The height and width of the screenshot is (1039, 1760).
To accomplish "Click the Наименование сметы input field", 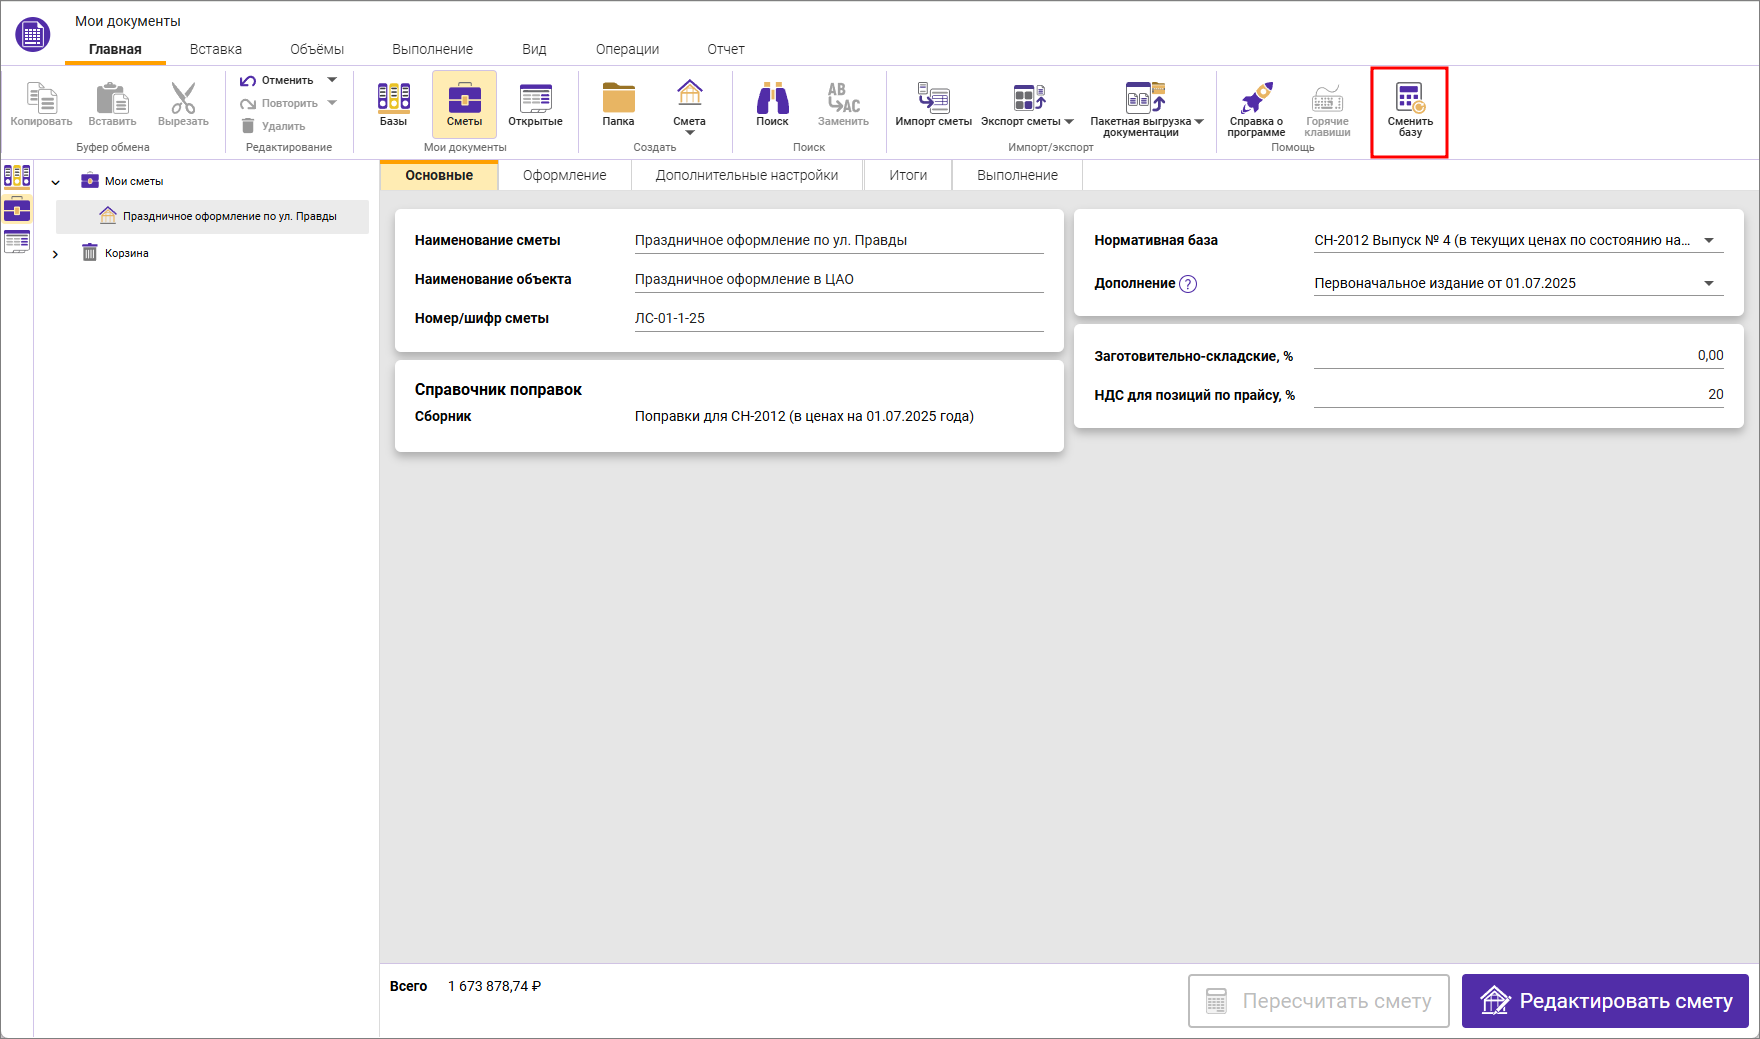I will [838, 240].
